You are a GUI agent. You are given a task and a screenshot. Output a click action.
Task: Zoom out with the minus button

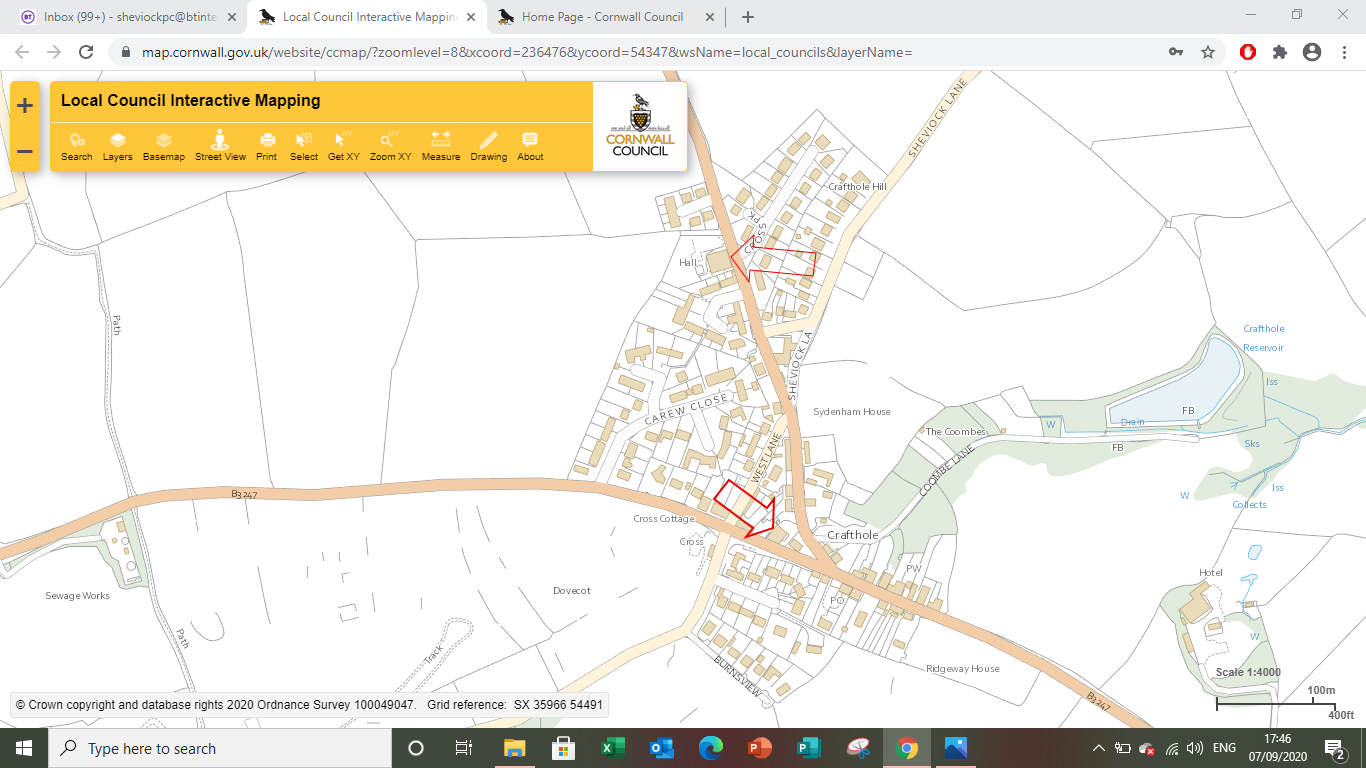[25, 152]
